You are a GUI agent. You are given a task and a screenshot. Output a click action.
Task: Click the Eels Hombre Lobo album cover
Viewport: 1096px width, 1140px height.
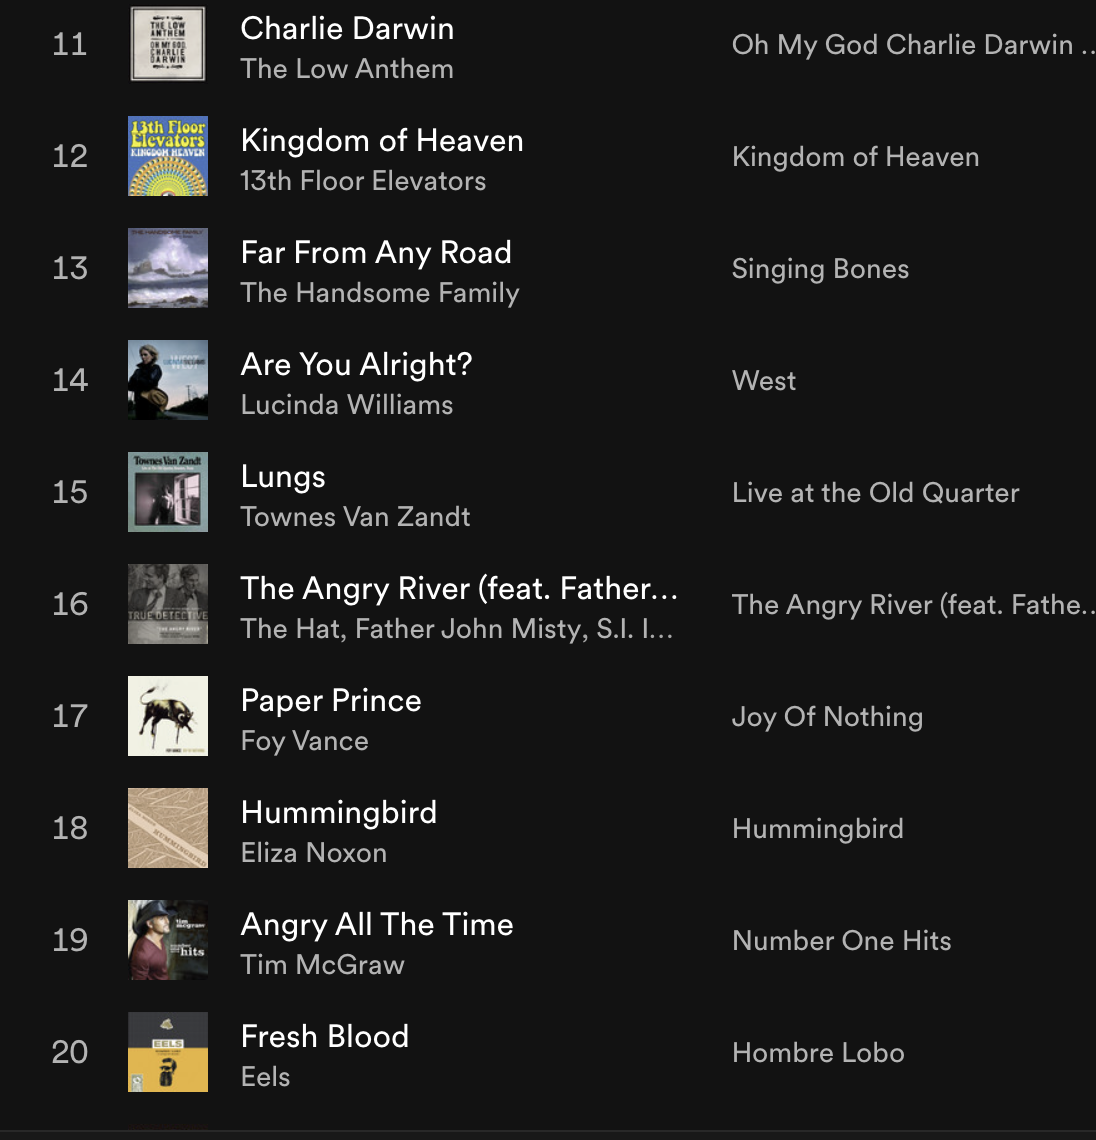pyautogui.click(x=168, y=1051)
